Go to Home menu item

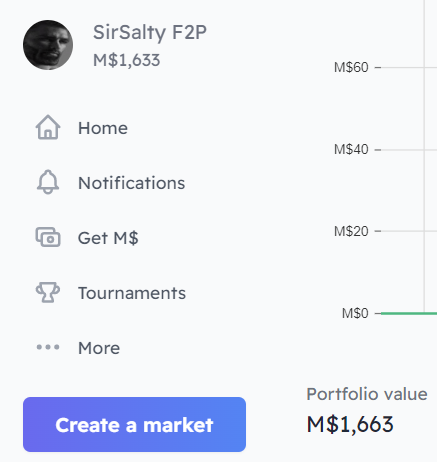tap(82, 127)
